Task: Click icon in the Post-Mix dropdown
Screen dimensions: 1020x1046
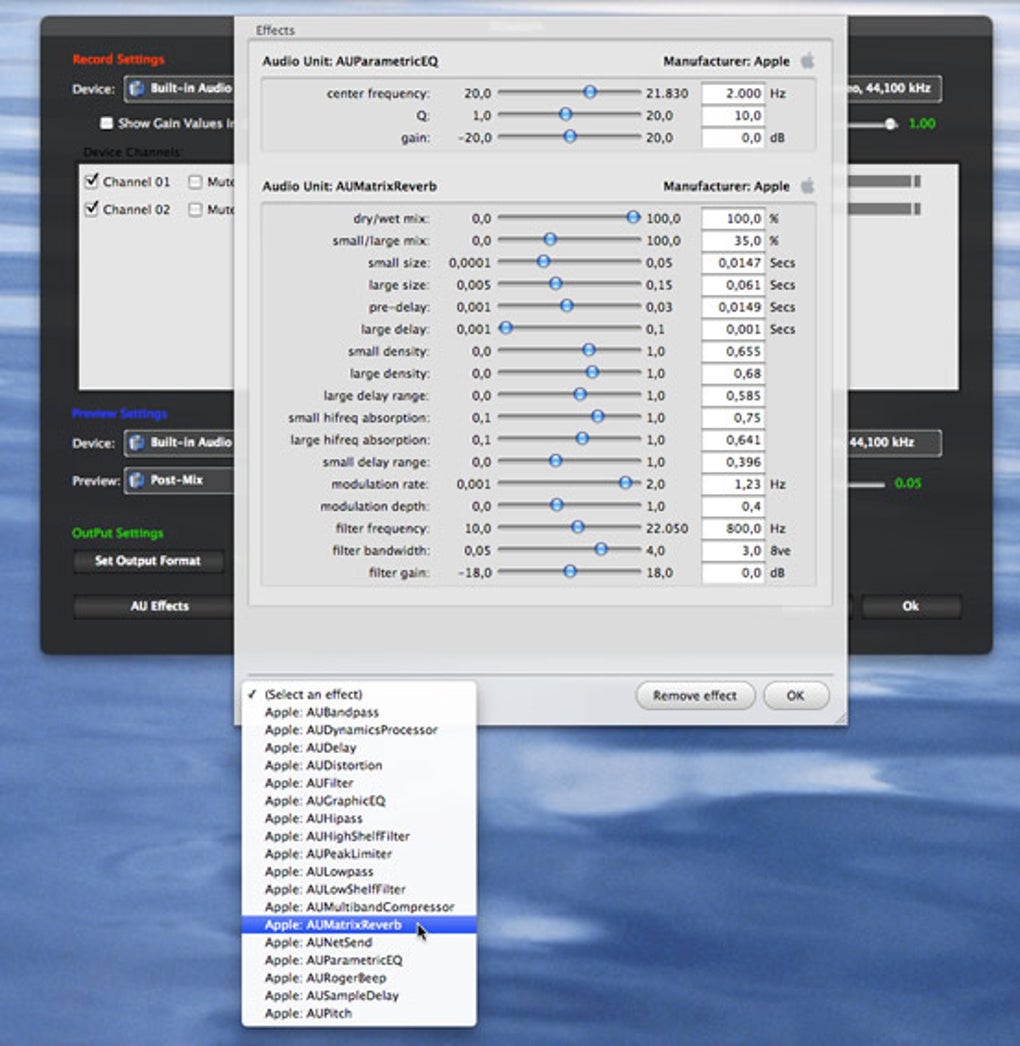Action: pyautogui.click(x=137, y=480)
